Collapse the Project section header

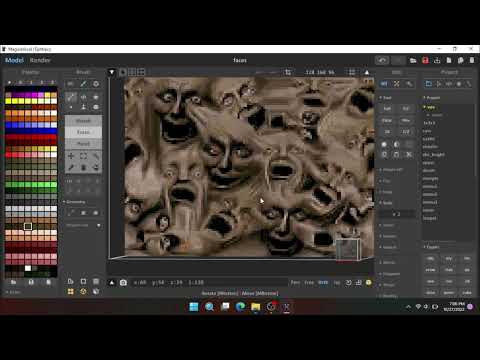point(432,98)
